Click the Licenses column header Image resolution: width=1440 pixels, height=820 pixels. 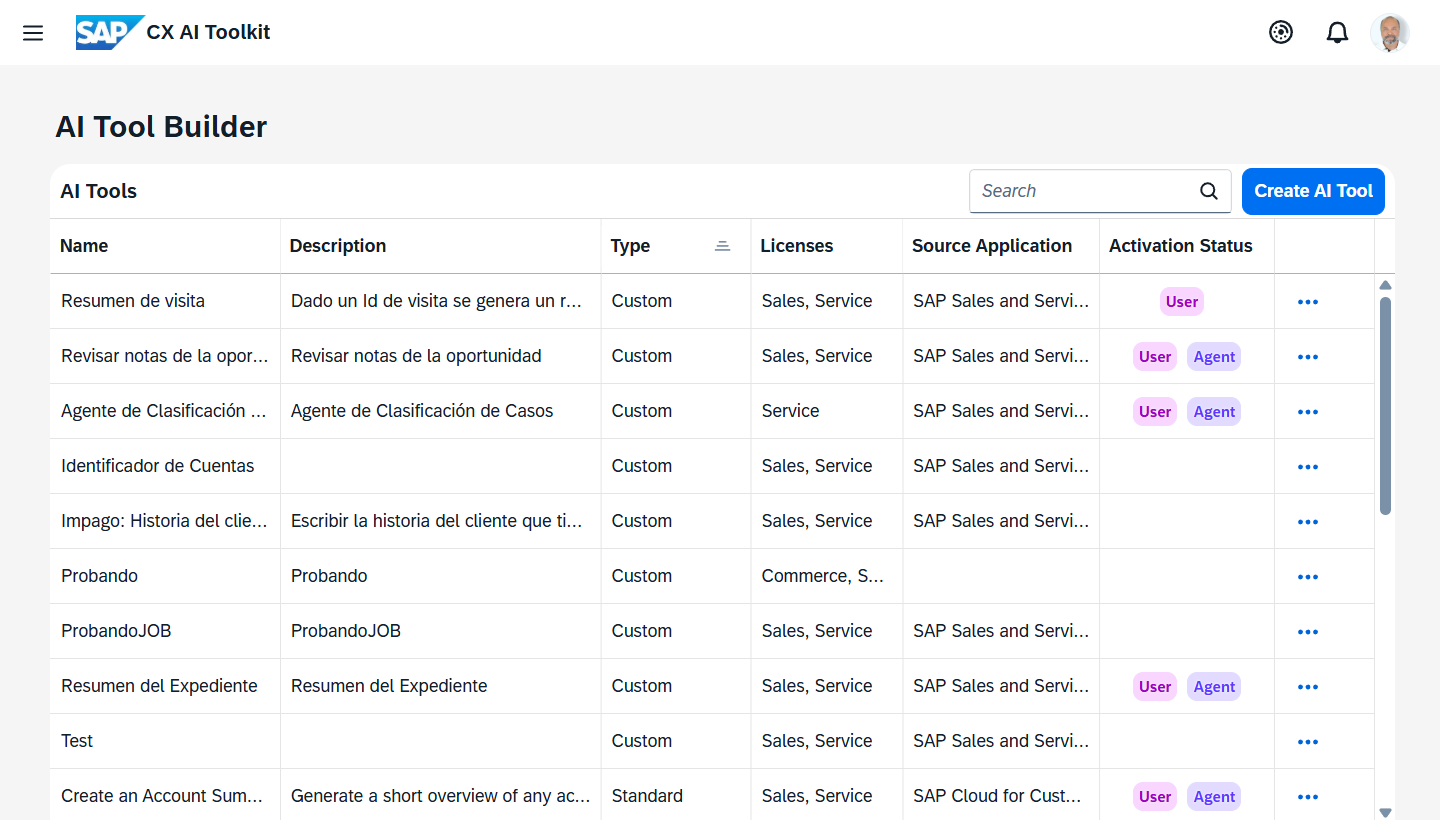point(796,246)
